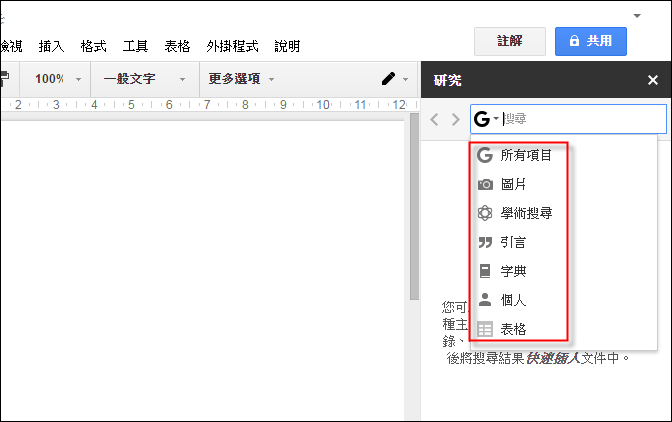Click the 檢視 menu

(x=11, y=46)
